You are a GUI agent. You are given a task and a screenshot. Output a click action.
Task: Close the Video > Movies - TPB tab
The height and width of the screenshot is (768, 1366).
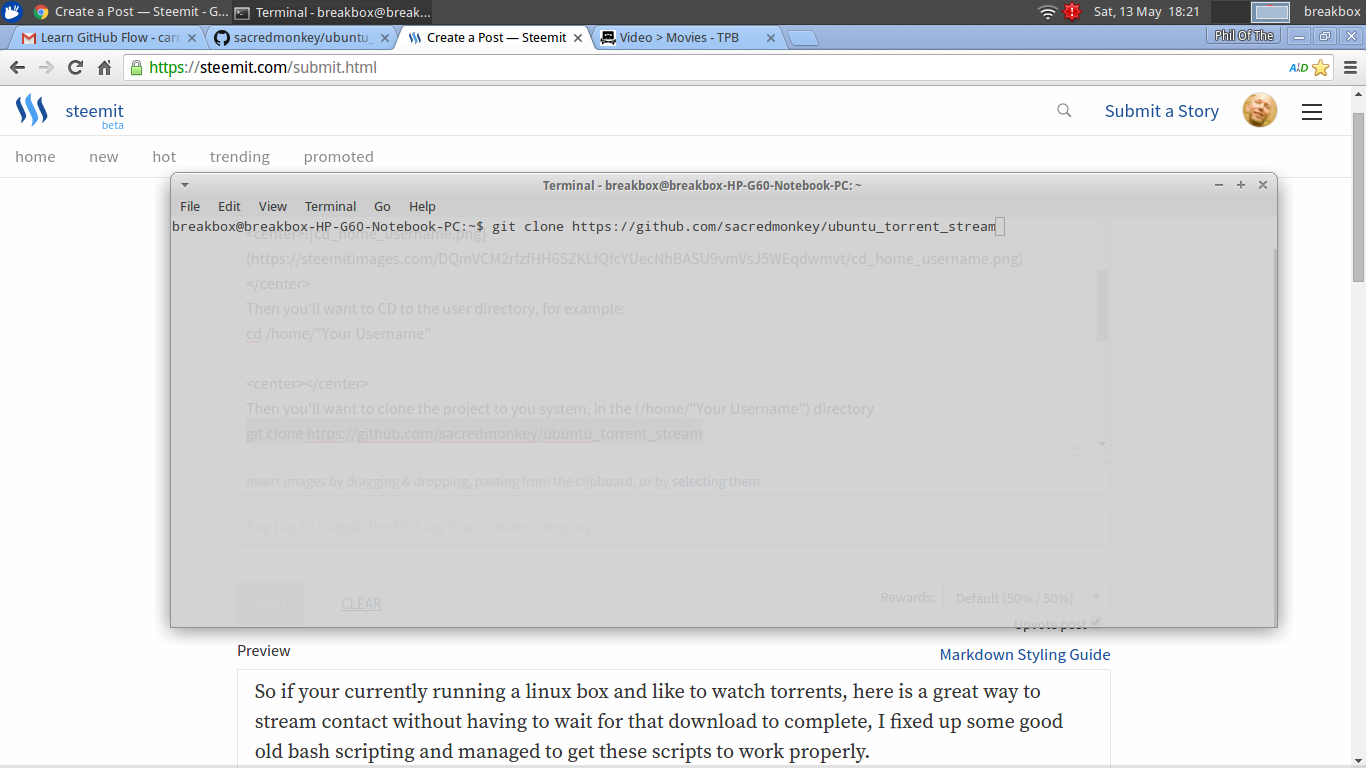[770, 38]
